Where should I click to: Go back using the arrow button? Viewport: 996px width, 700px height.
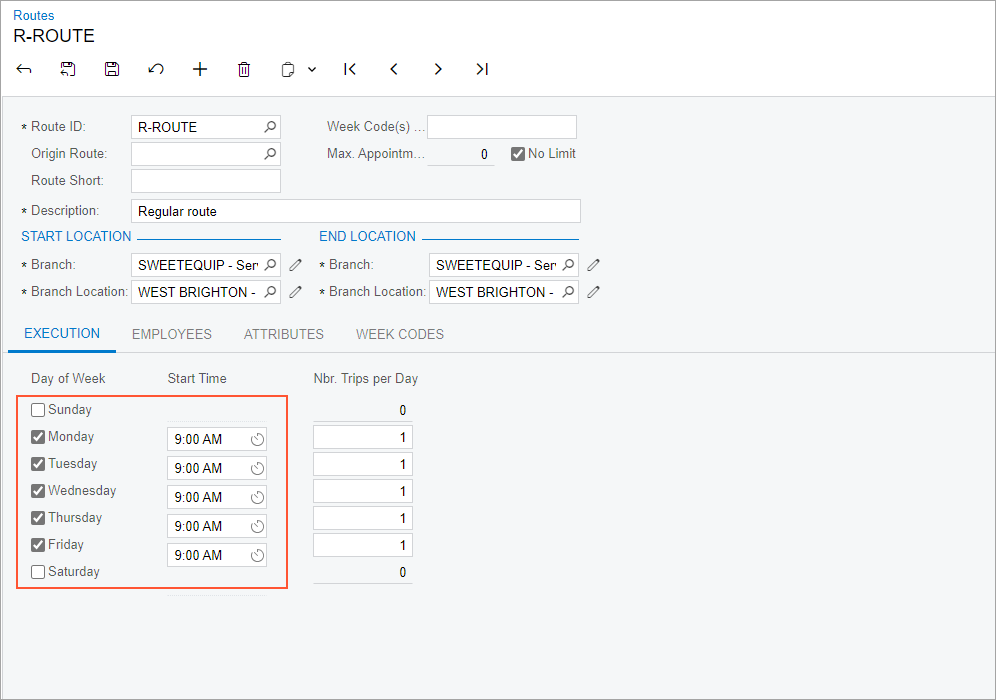[x=24, y=69]
